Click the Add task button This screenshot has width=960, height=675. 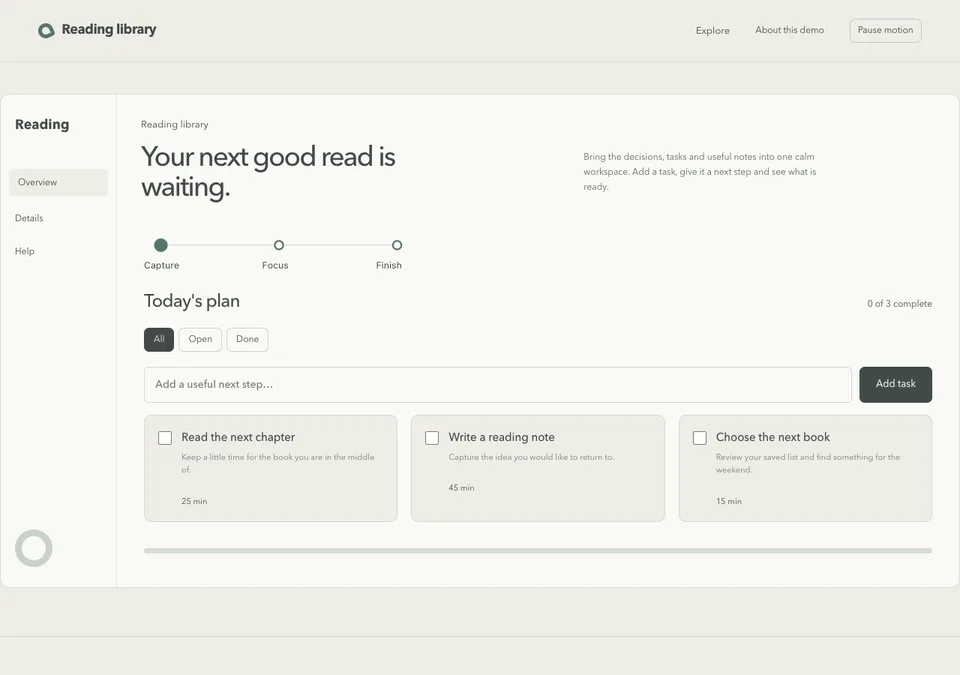[895, 384]
